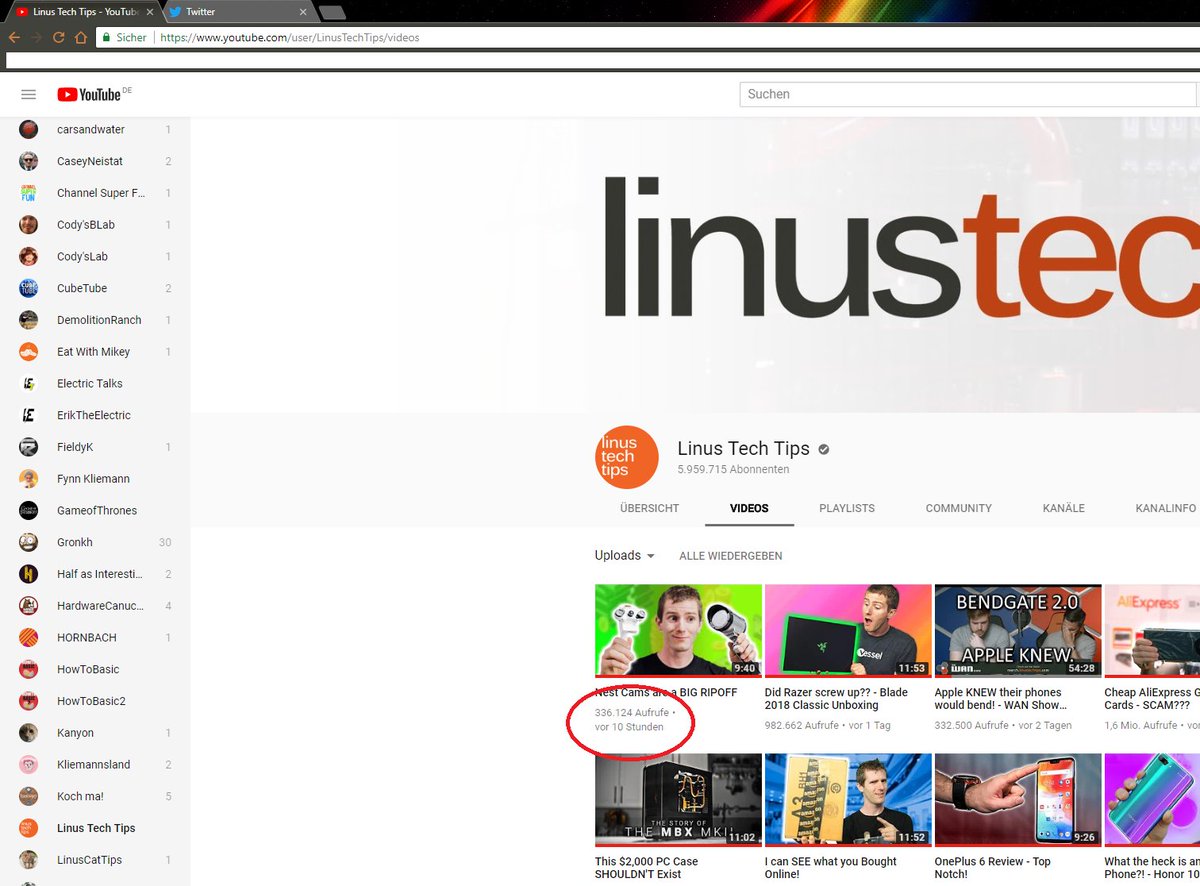This screenshot has width=1200, height=886.
Task: Play the MBX MKII case thumbnail
Action: pyautogui.click(x=678, y=800)
